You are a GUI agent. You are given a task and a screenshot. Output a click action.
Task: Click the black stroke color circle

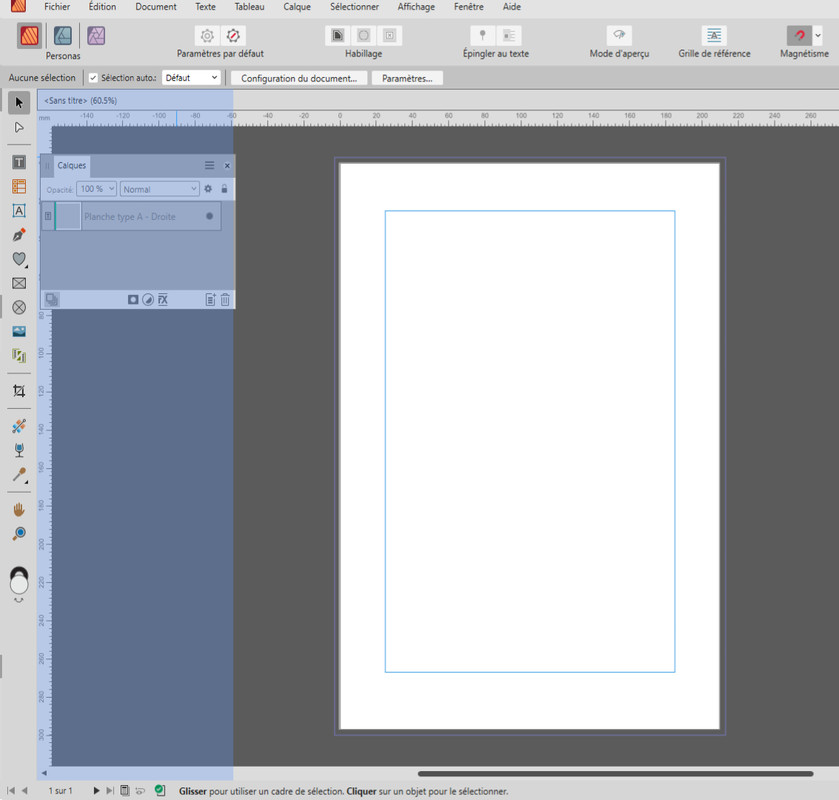[x=19, y=571]
